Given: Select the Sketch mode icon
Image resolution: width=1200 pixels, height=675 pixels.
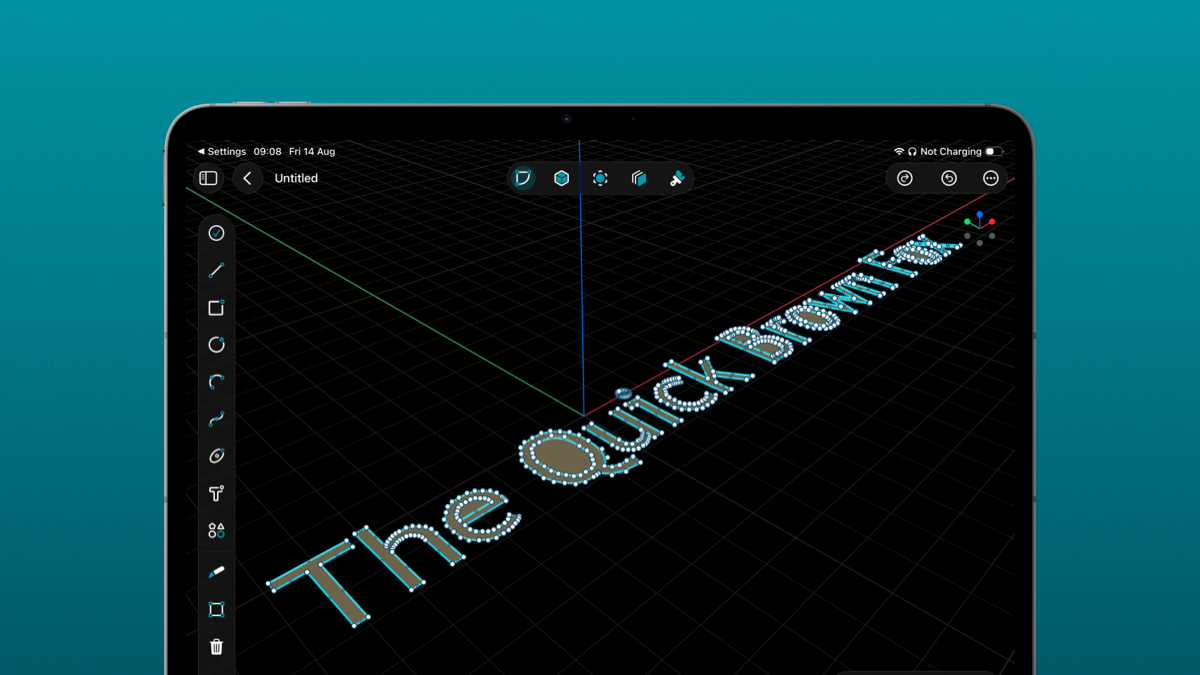Looking at the screenshot, I should (x=523, y=178).
